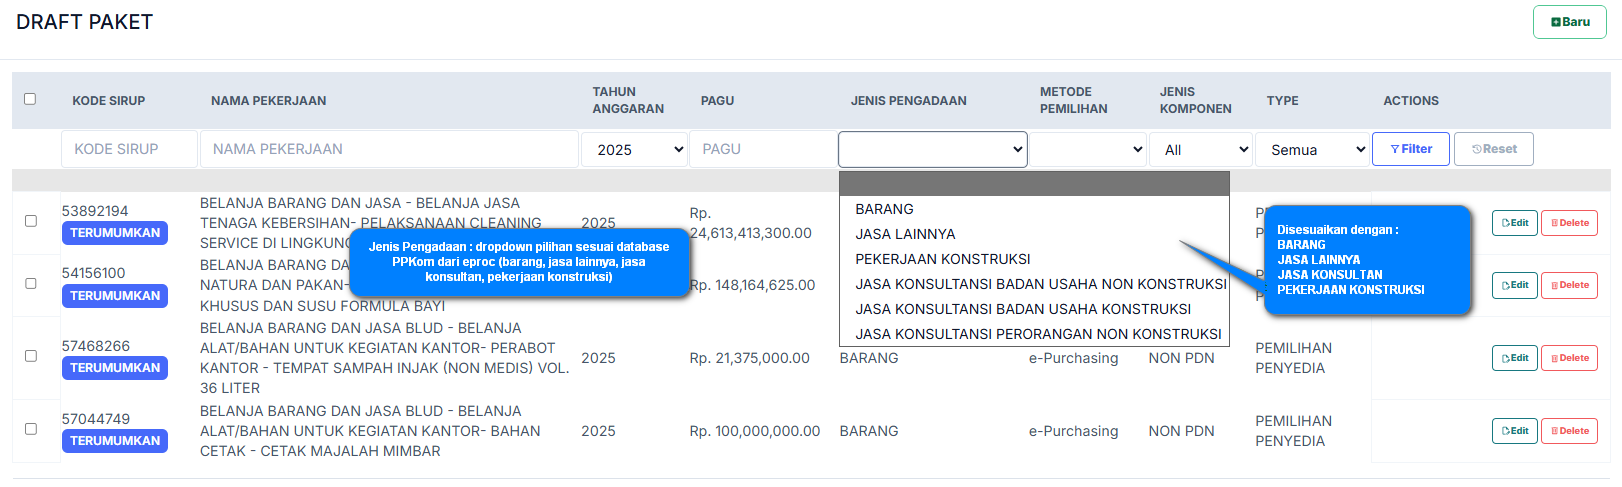
Task: Delete the paket with code 53892194
Action: click(x=1568, y=223)
